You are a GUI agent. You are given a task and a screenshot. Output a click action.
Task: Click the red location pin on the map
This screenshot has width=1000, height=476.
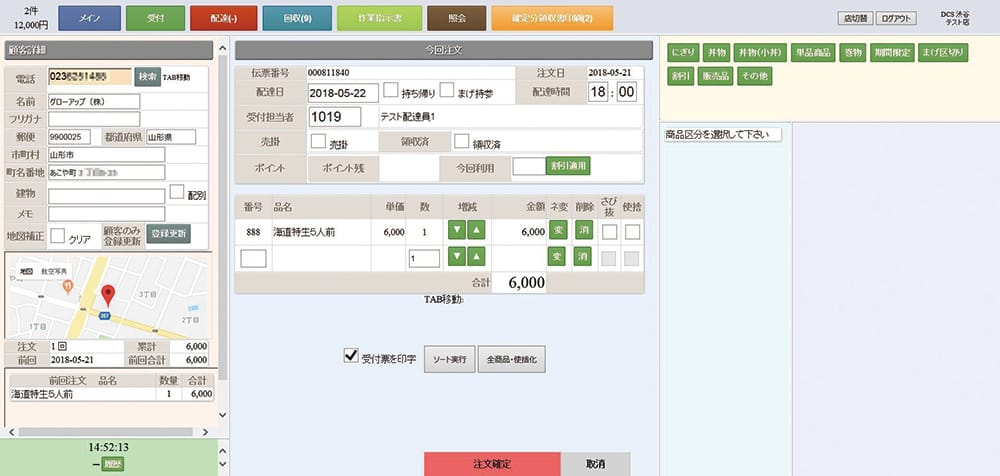(x=109, y=295)
